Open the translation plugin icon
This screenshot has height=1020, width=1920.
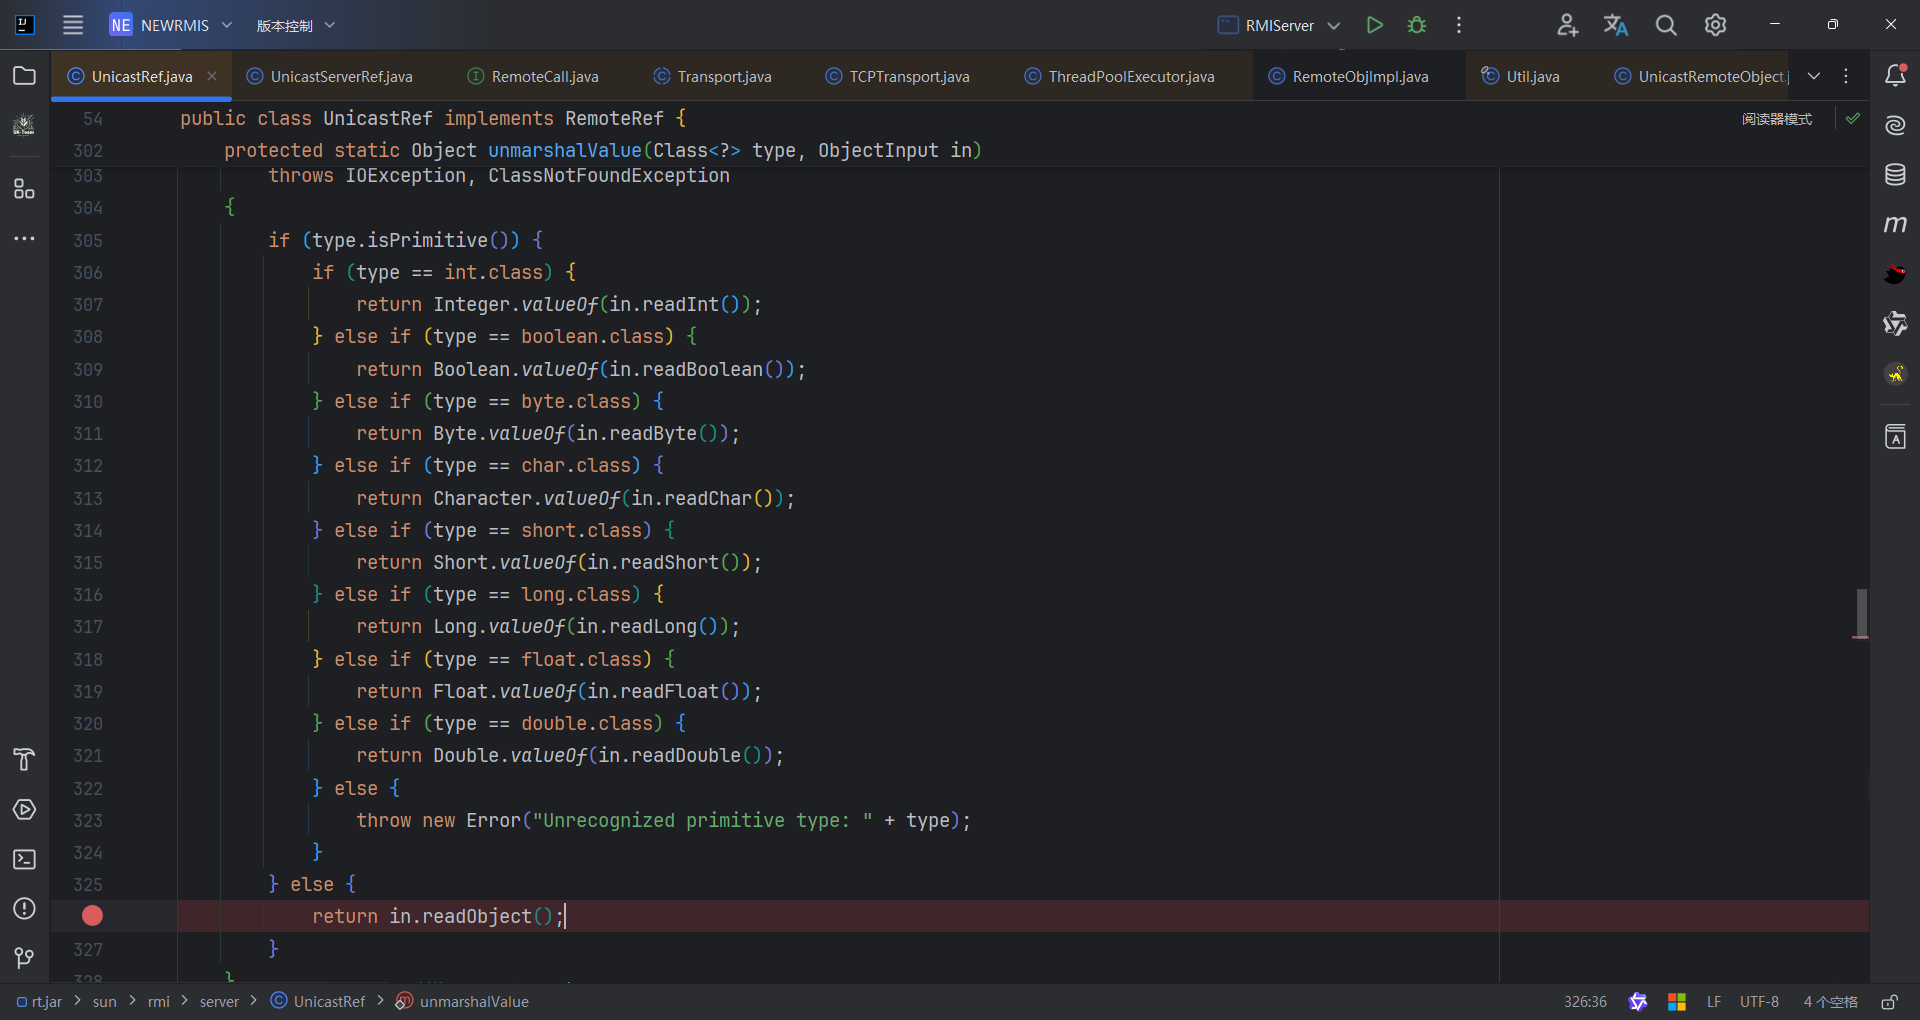[x=1616, y=25]
